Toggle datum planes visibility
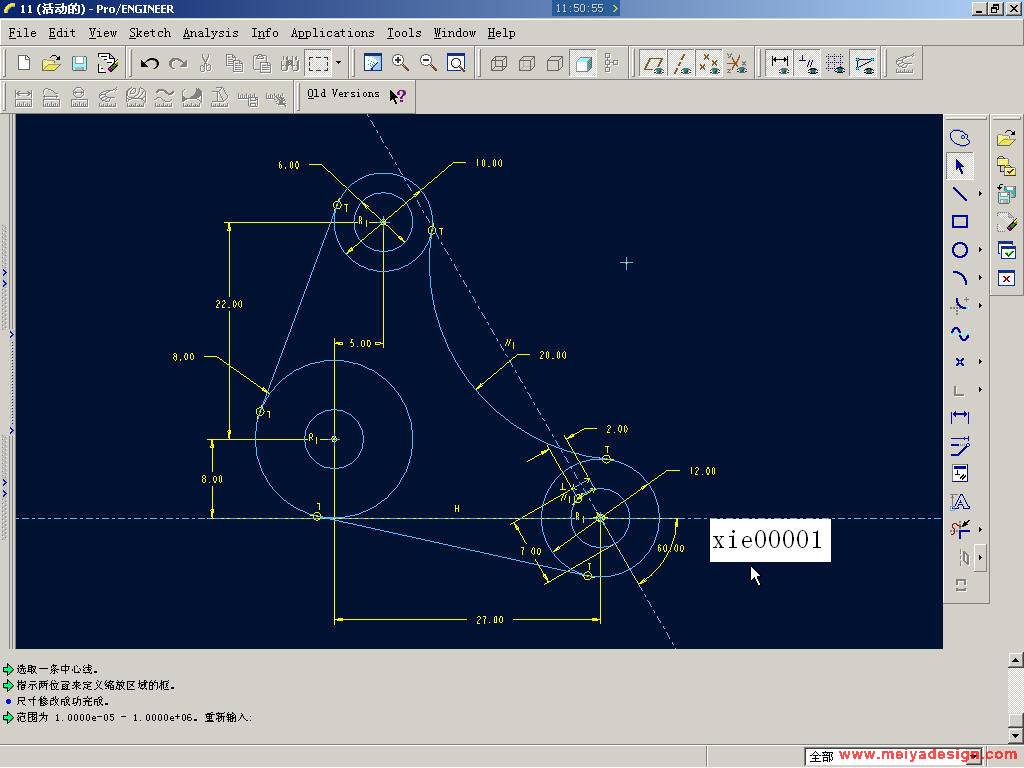The image size is (1024, 768). click(x=654, y=63)
